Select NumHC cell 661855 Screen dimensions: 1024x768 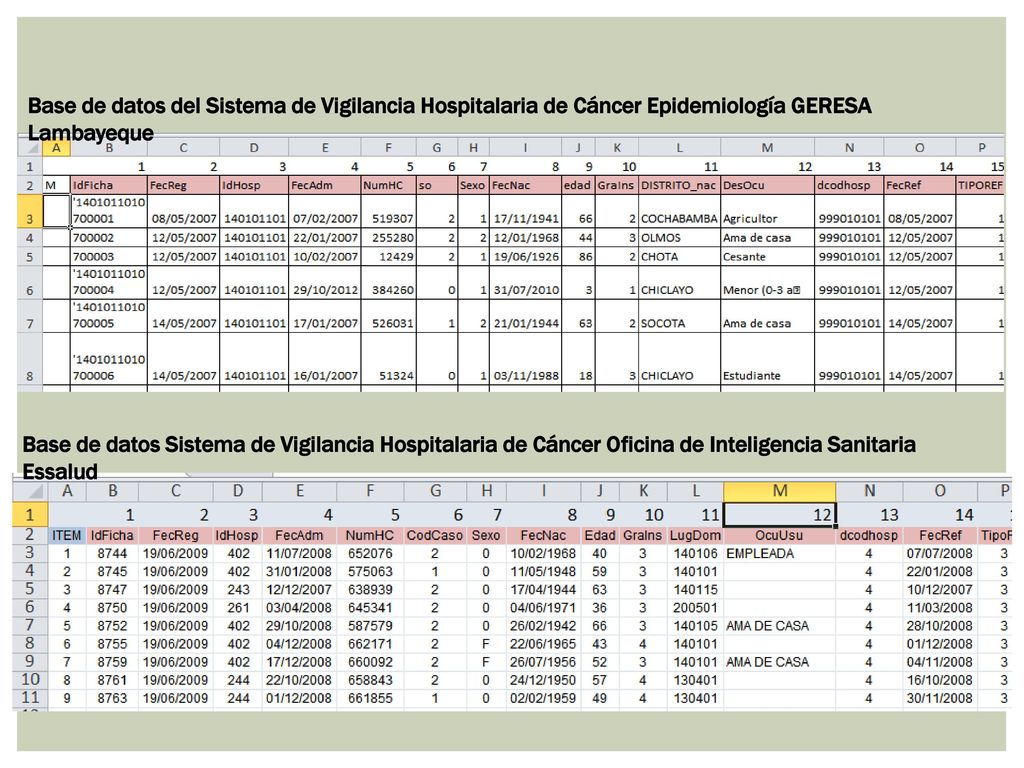click(x=370, y=698)
